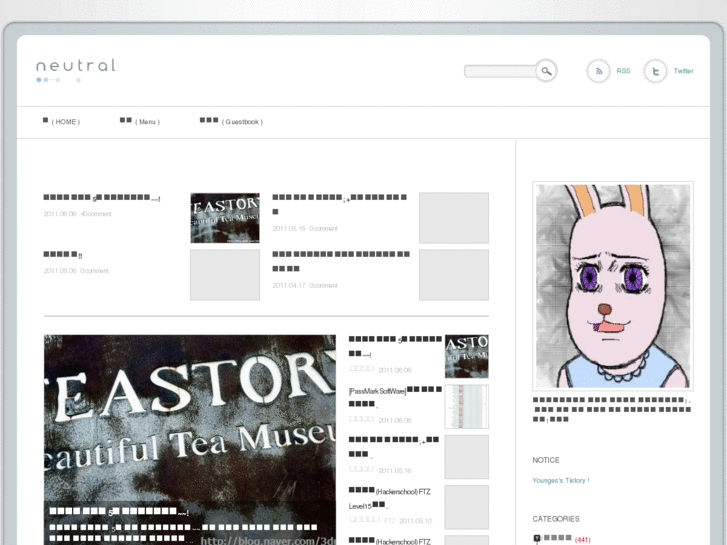This screenshot has height=545, width=727.
Task: Open the PassMark SoftWare post link
Action: [x=395, y=397]
